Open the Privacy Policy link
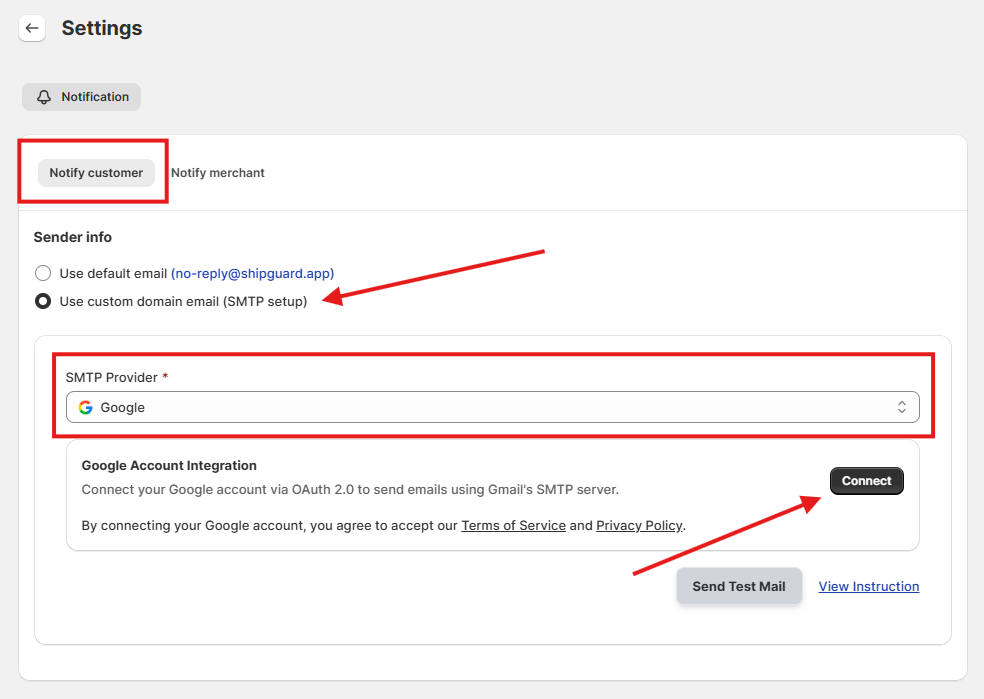Viewport: 984px width, 699px height. [x=639, y=525]
